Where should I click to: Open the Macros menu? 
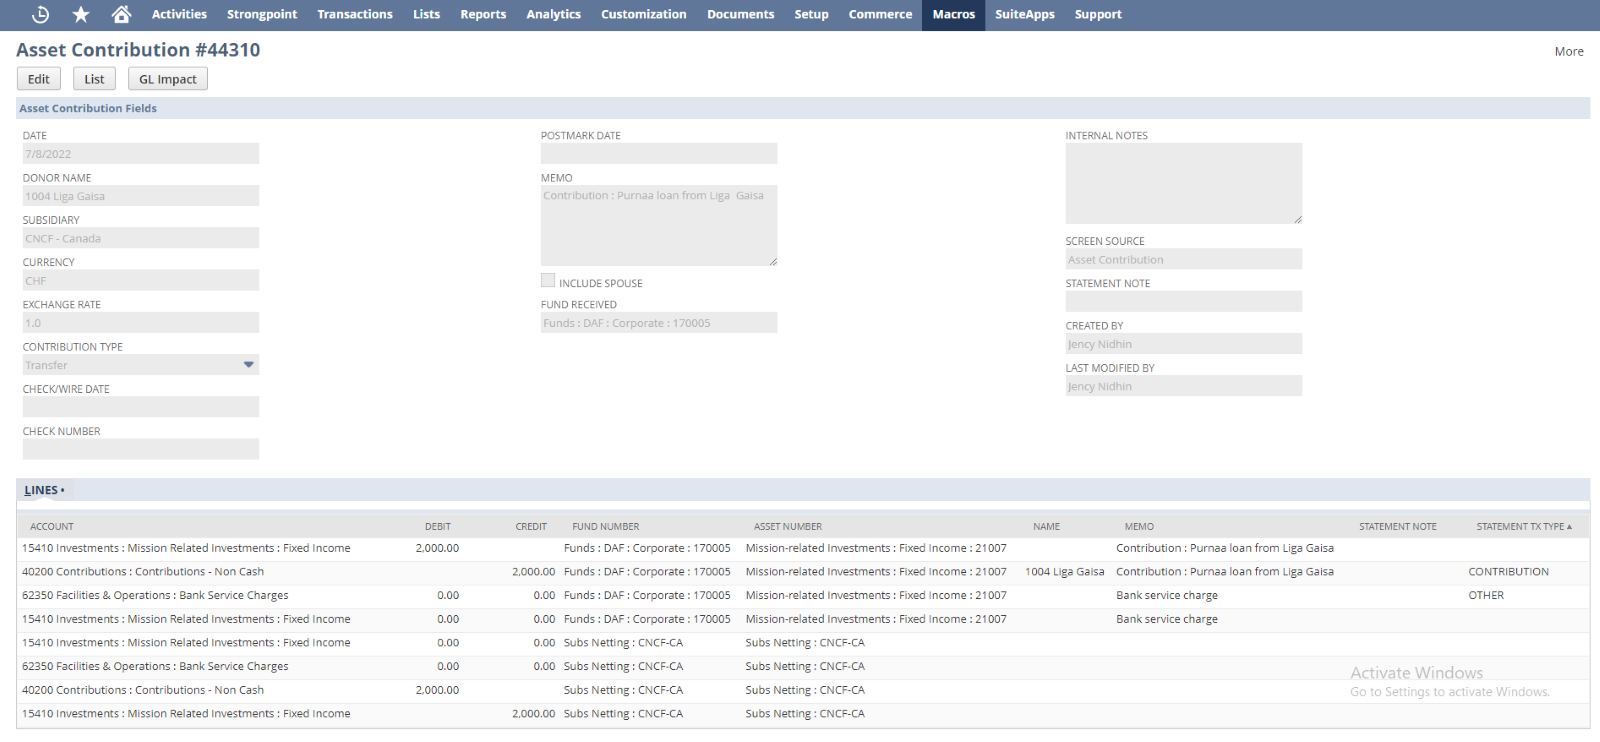[953, 14]
